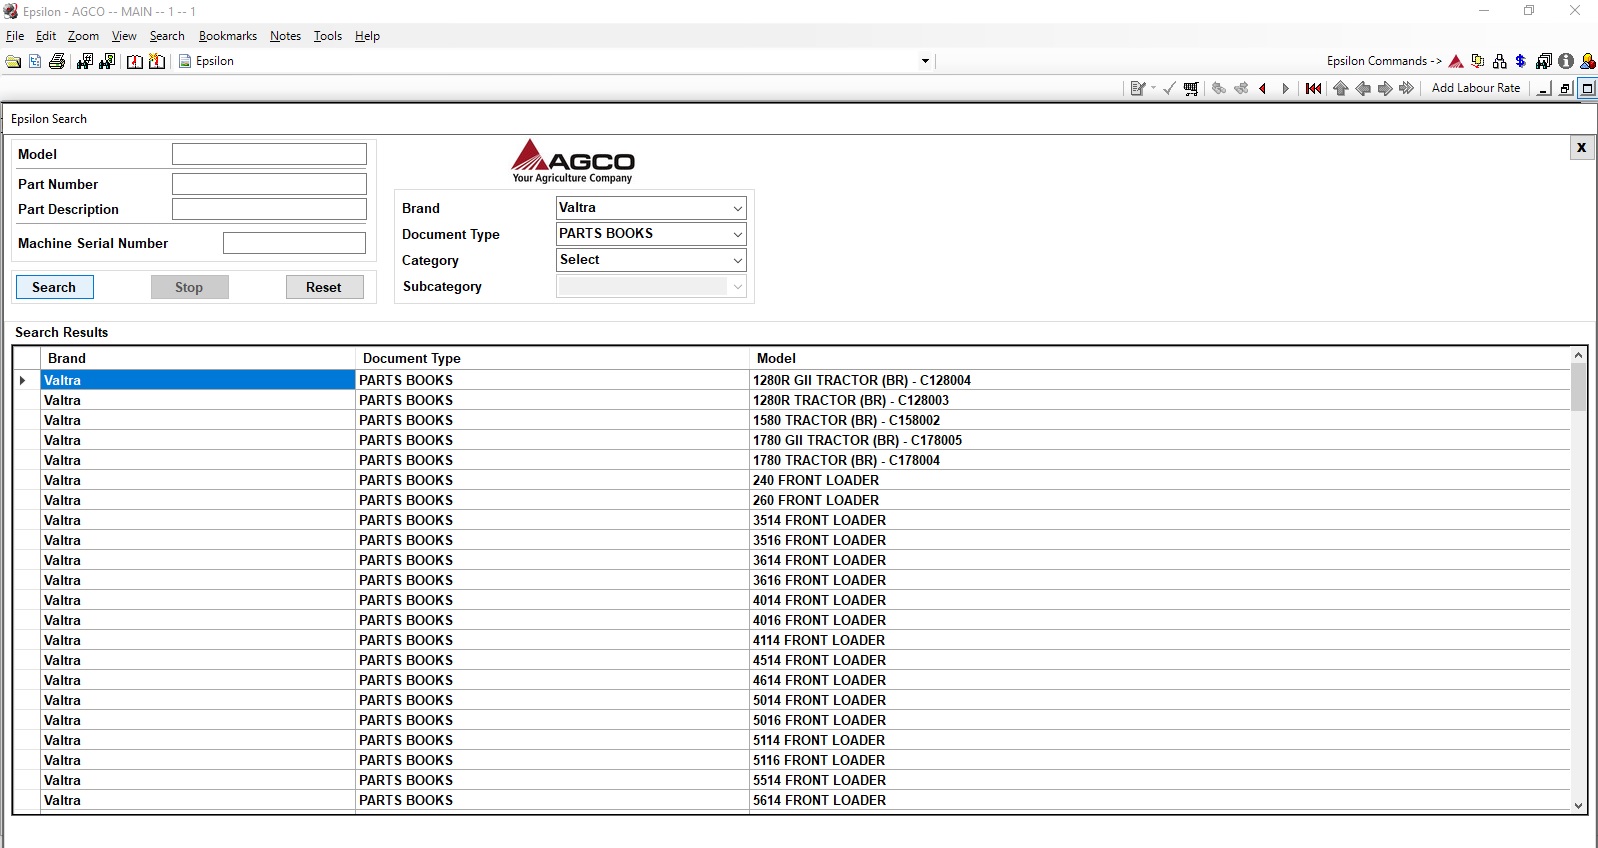Click the Brand column header

tap(198, 358)
